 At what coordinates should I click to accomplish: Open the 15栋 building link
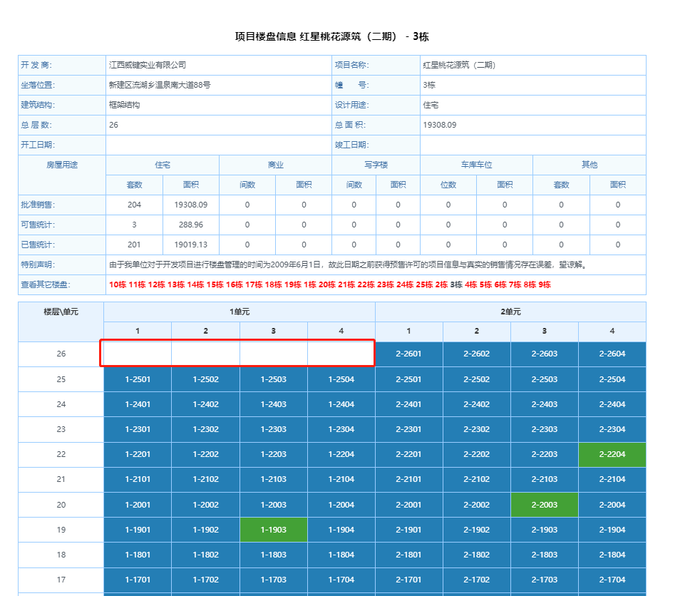[x=215, y=284]
